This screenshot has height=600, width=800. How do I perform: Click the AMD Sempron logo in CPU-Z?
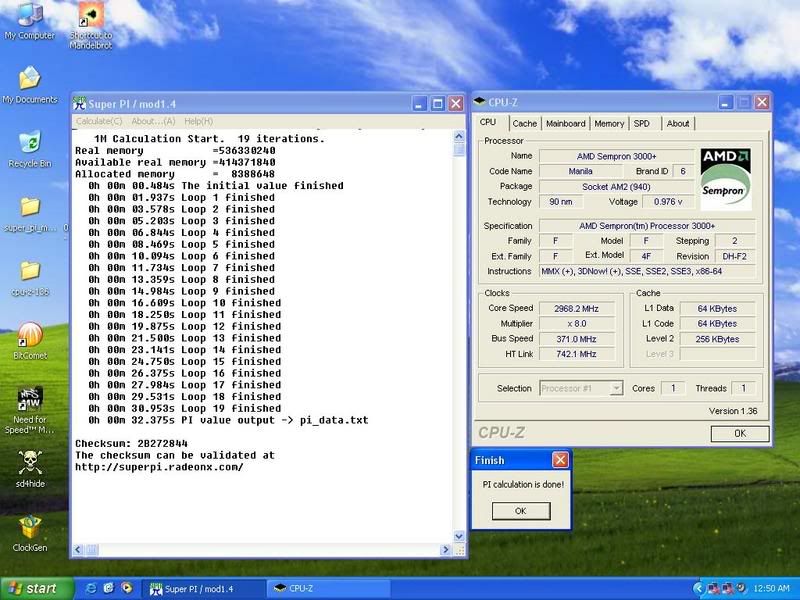point(726,179)
